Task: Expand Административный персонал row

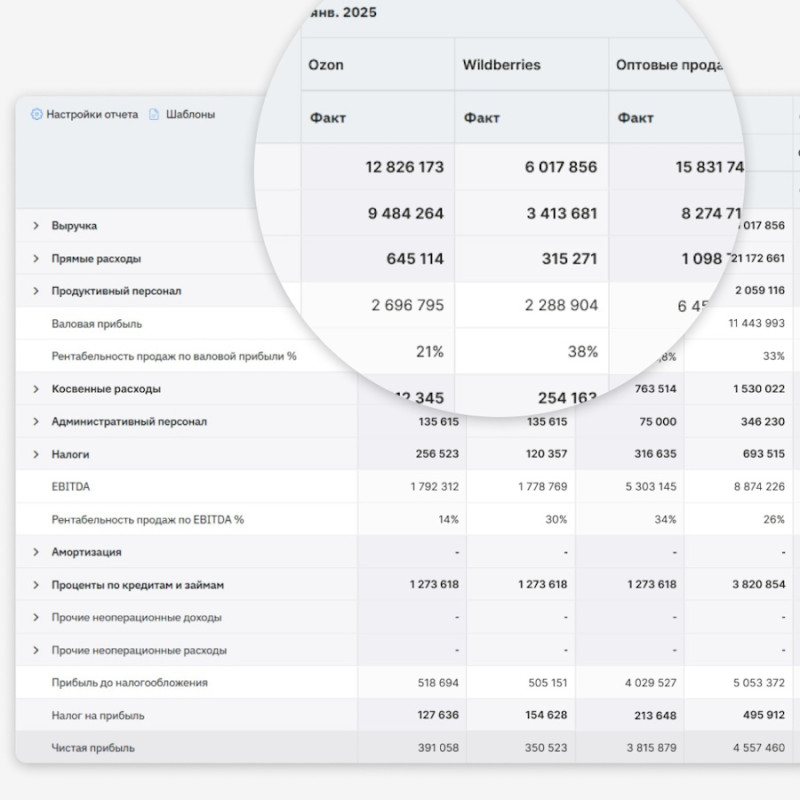Action: point(36,421)
